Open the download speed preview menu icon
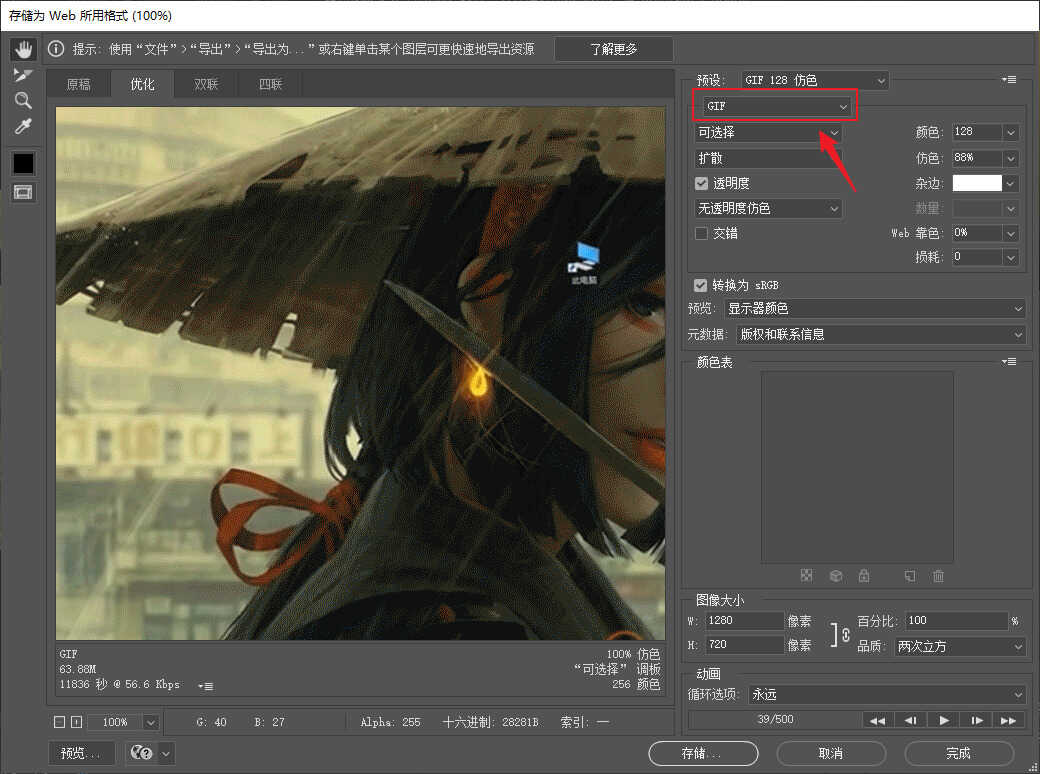The image size is (1040, 774). click(x=206, y=686)
